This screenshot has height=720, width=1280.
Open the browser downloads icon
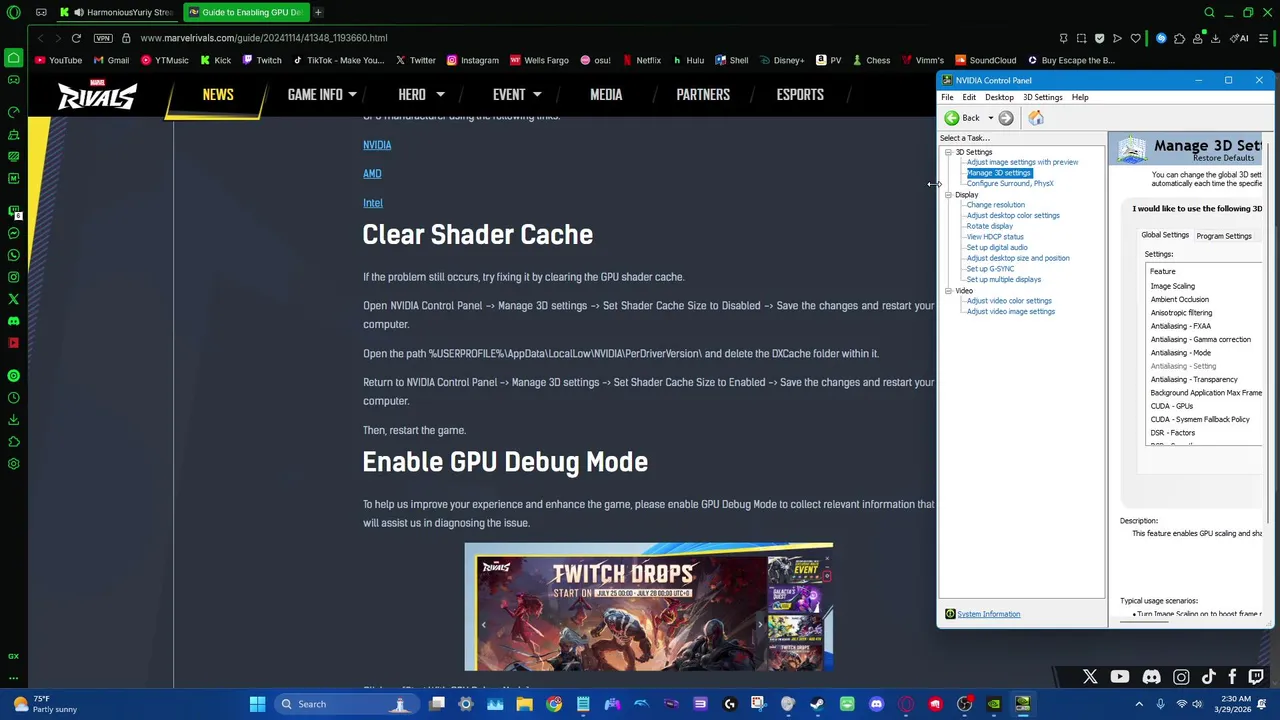click(x=1215, y=38)
